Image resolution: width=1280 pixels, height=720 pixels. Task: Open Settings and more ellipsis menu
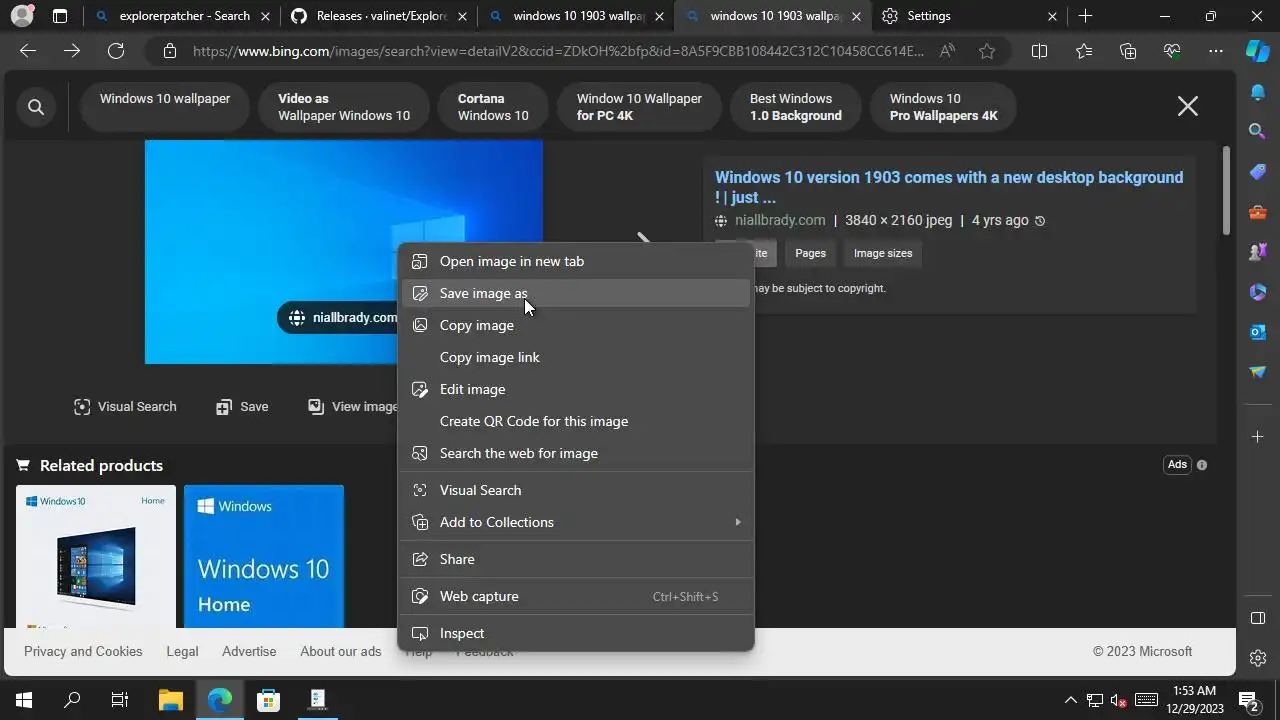click(1216, 51)
